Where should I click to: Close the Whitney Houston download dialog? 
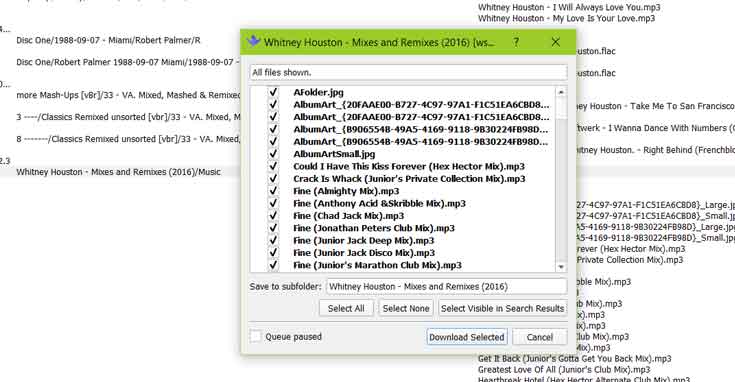click(x=555, y=42)
